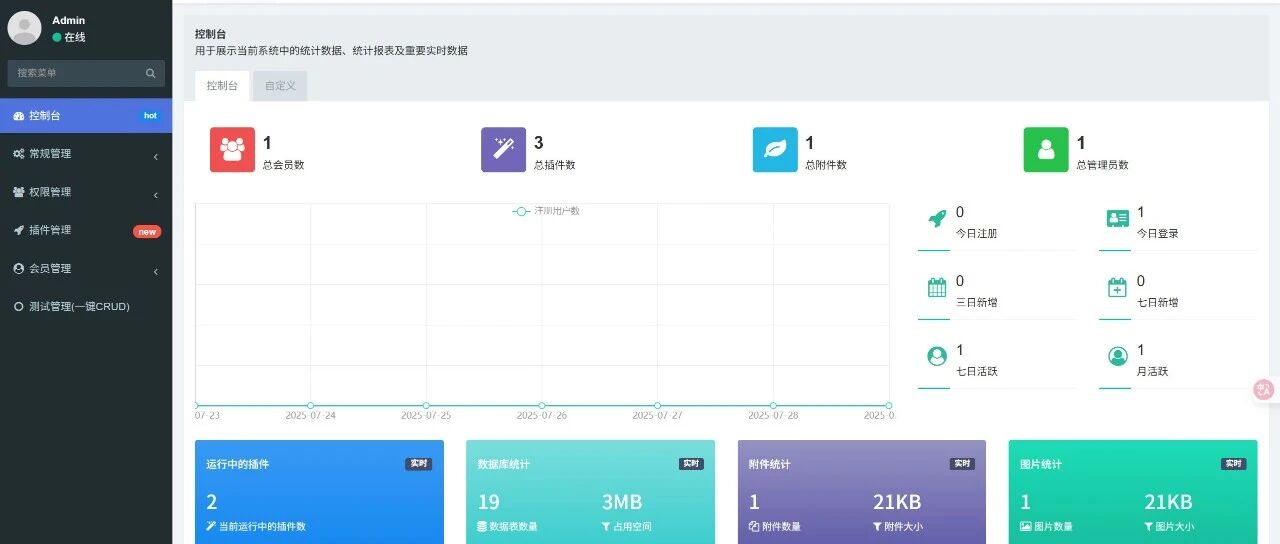Click the search magnifier icon in sidebar
Image resolution: width=1280 pixels, height=544 pixels.
[151, 73]
